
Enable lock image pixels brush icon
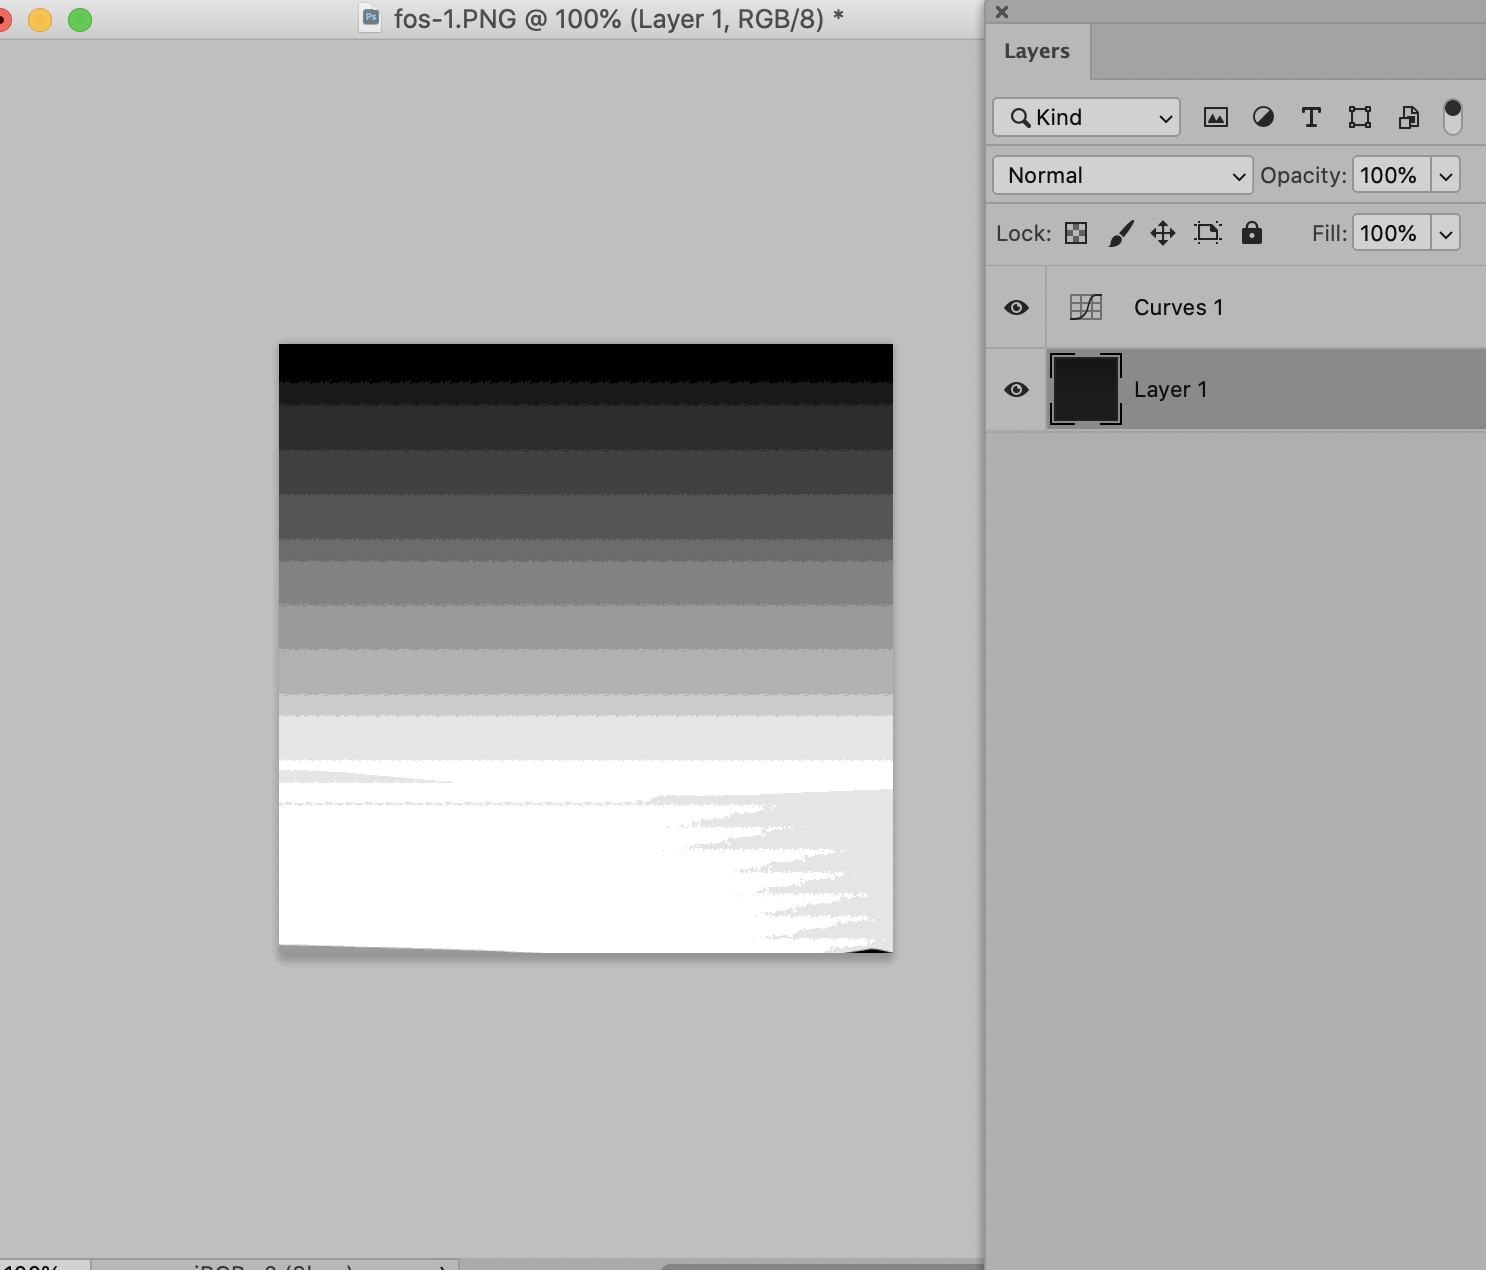click(x=1120, y=232)
